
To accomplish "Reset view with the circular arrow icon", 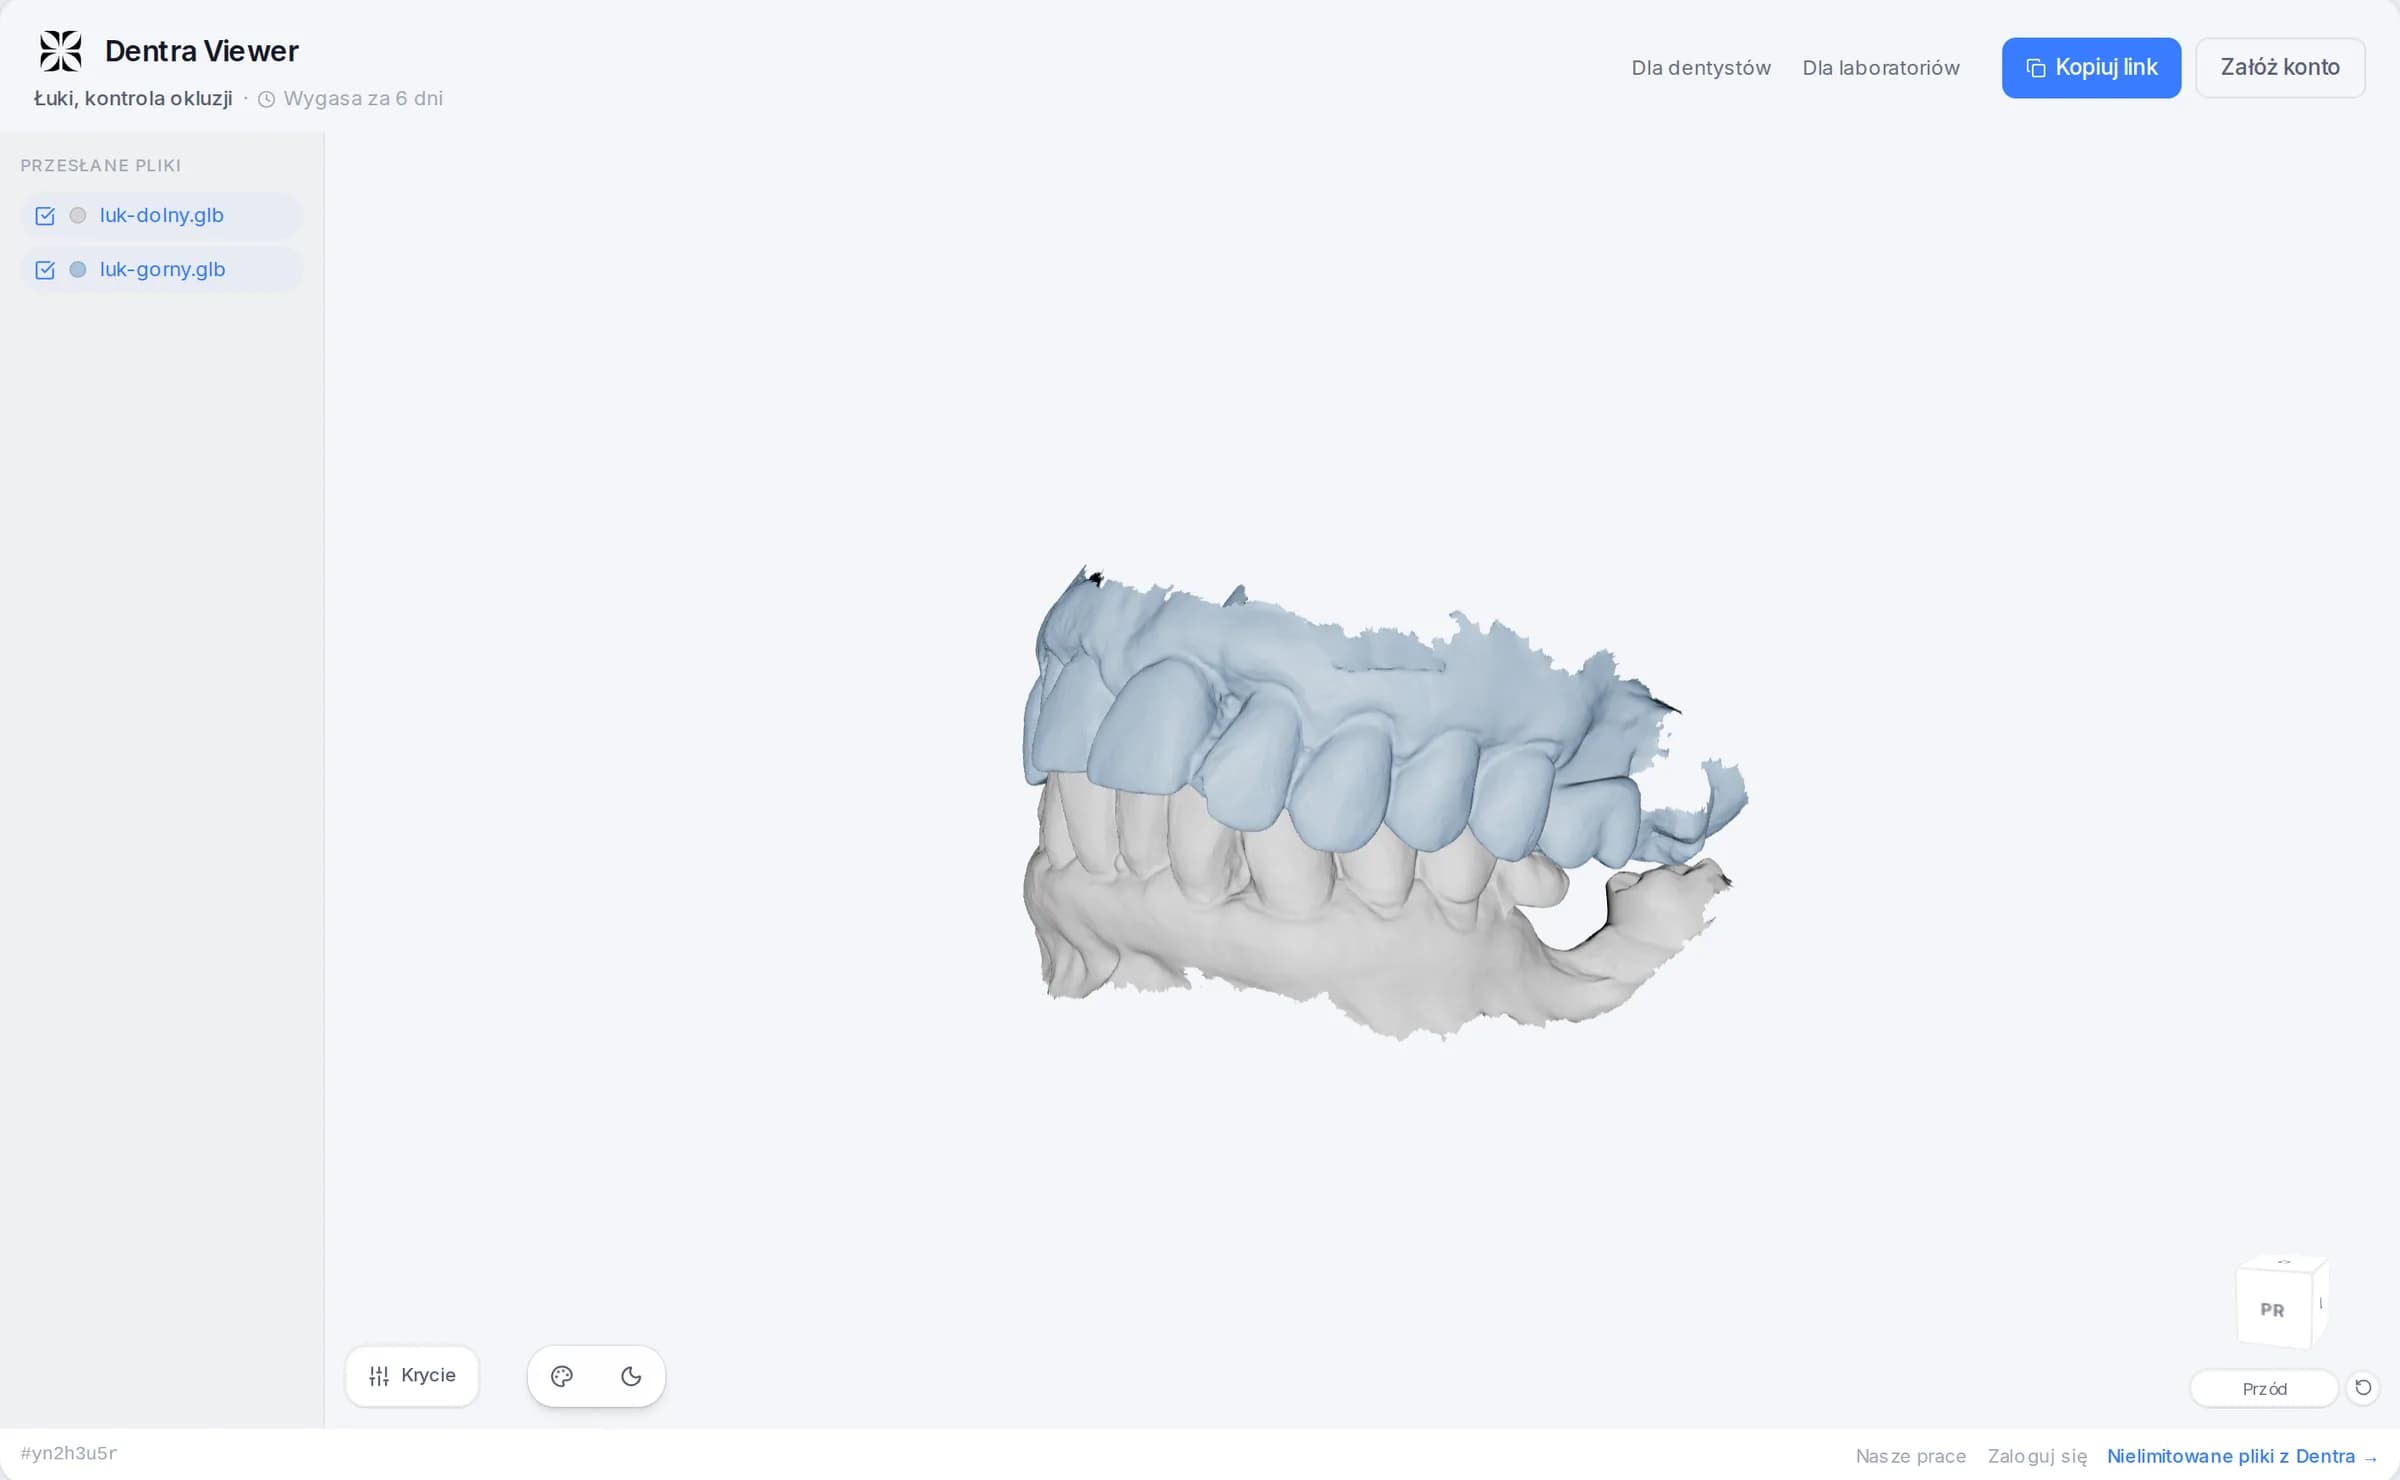I will pos(2363,1387).
